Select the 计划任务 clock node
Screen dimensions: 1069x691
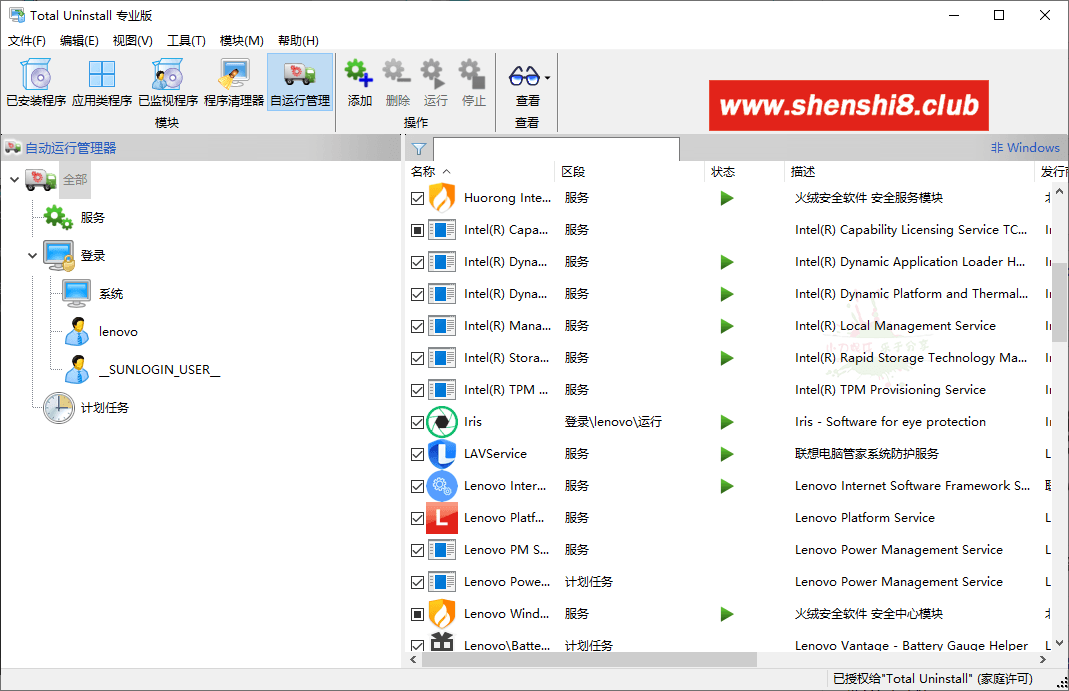[59, 408]
